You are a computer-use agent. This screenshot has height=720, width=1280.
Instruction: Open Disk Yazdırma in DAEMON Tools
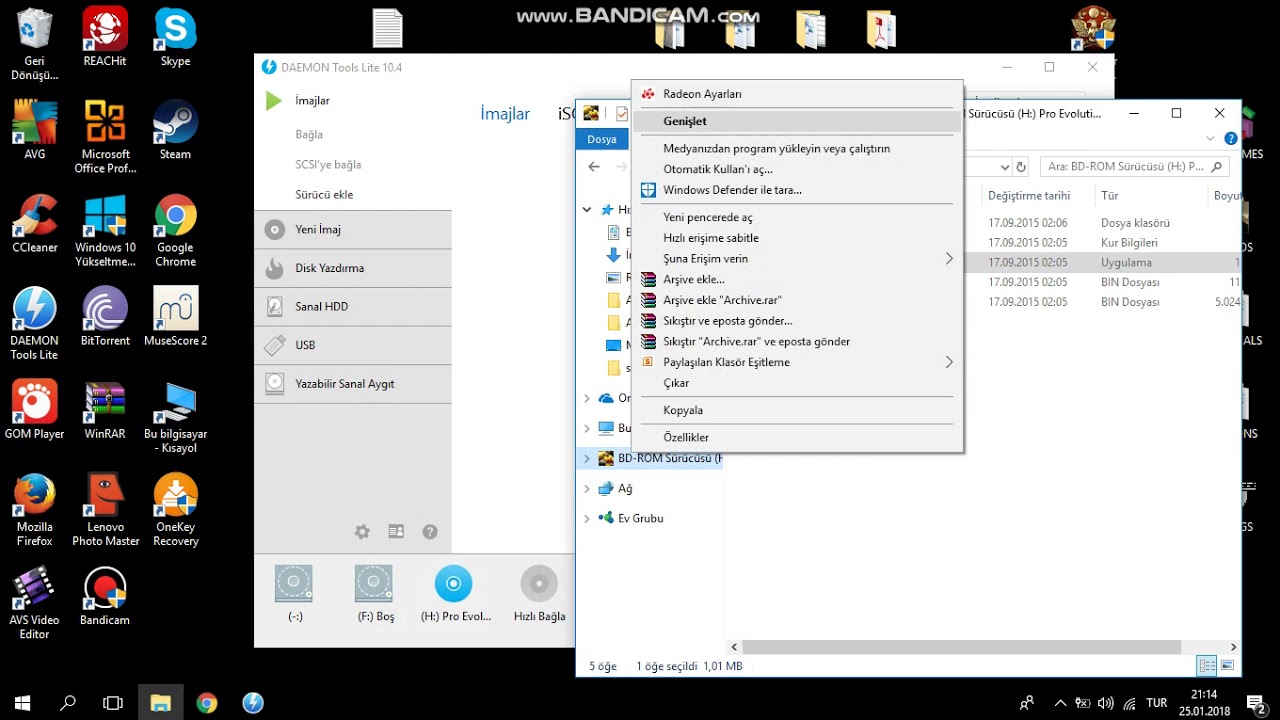353,268
